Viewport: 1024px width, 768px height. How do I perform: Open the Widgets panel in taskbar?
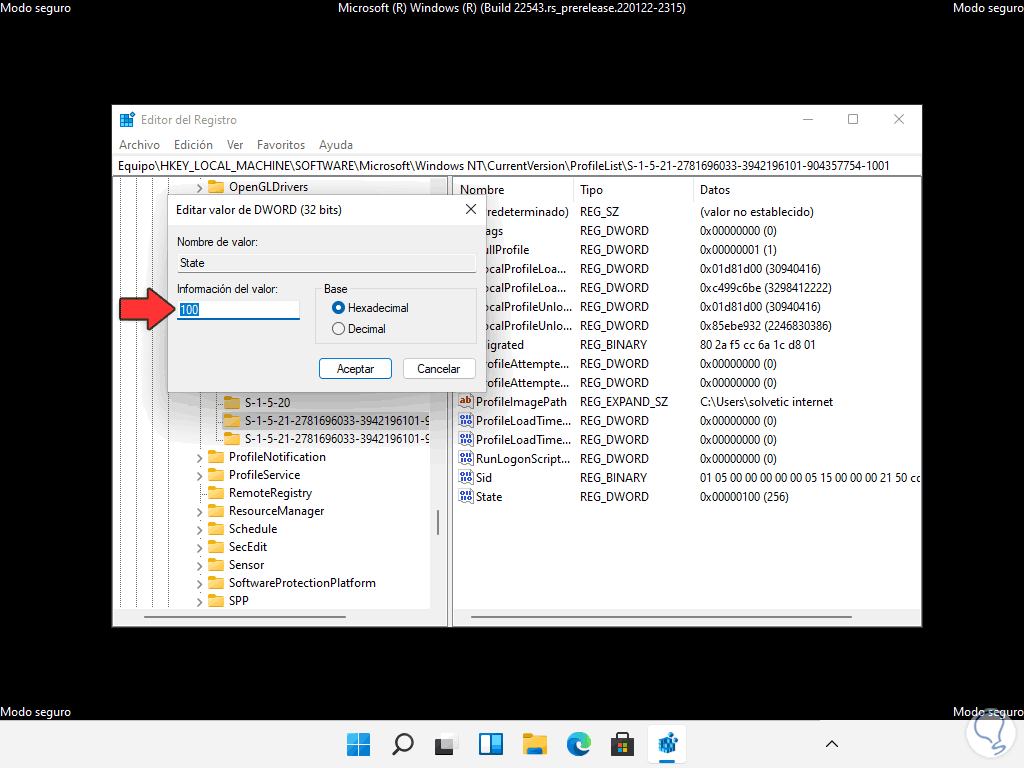490,744
